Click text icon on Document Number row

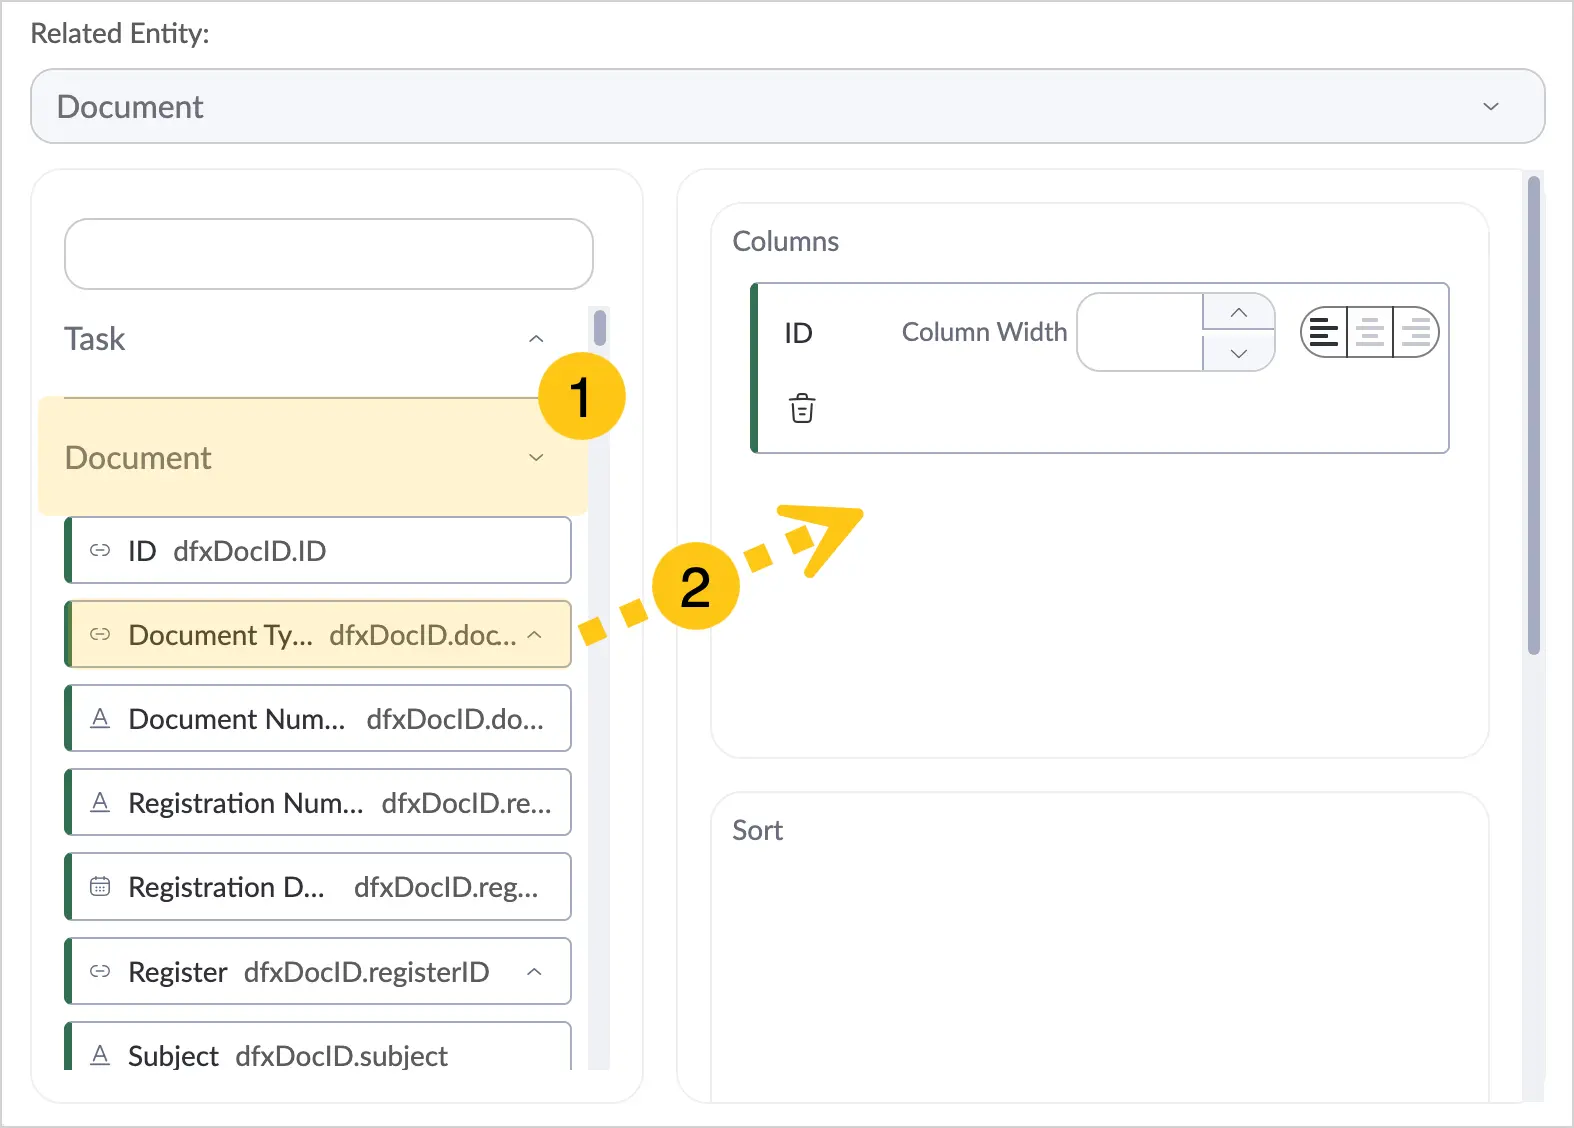point(100,718)
